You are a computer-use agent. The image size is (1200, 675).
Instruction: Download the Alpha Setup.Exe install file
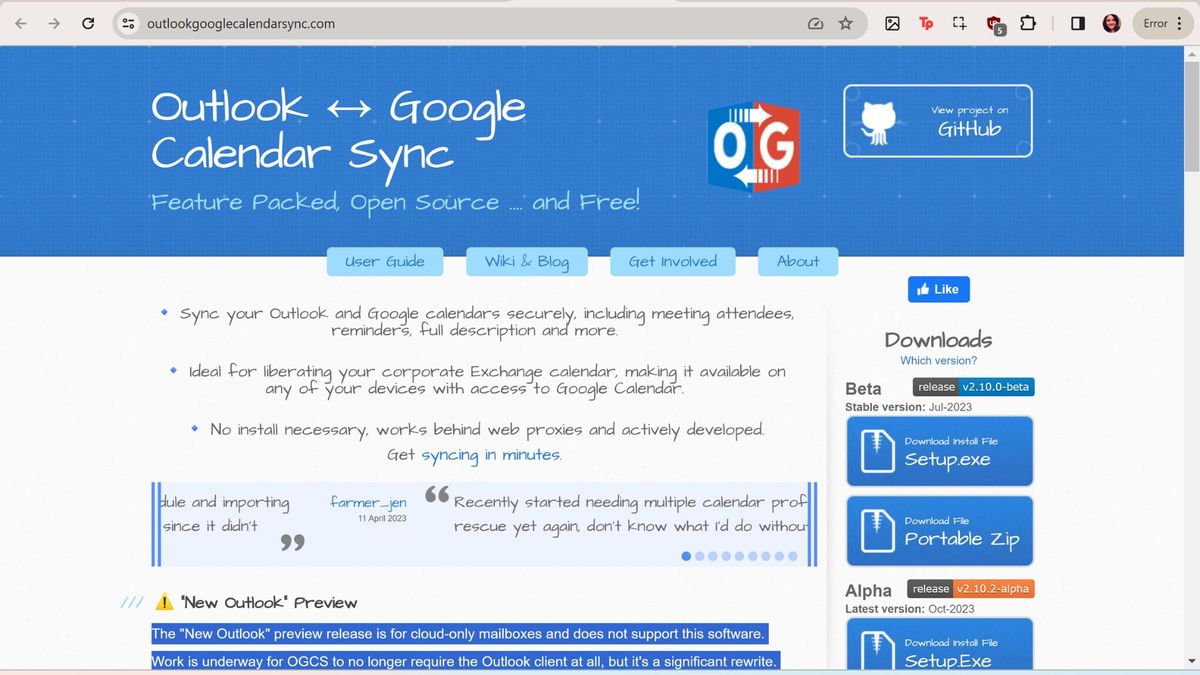[x=939, y=645]
